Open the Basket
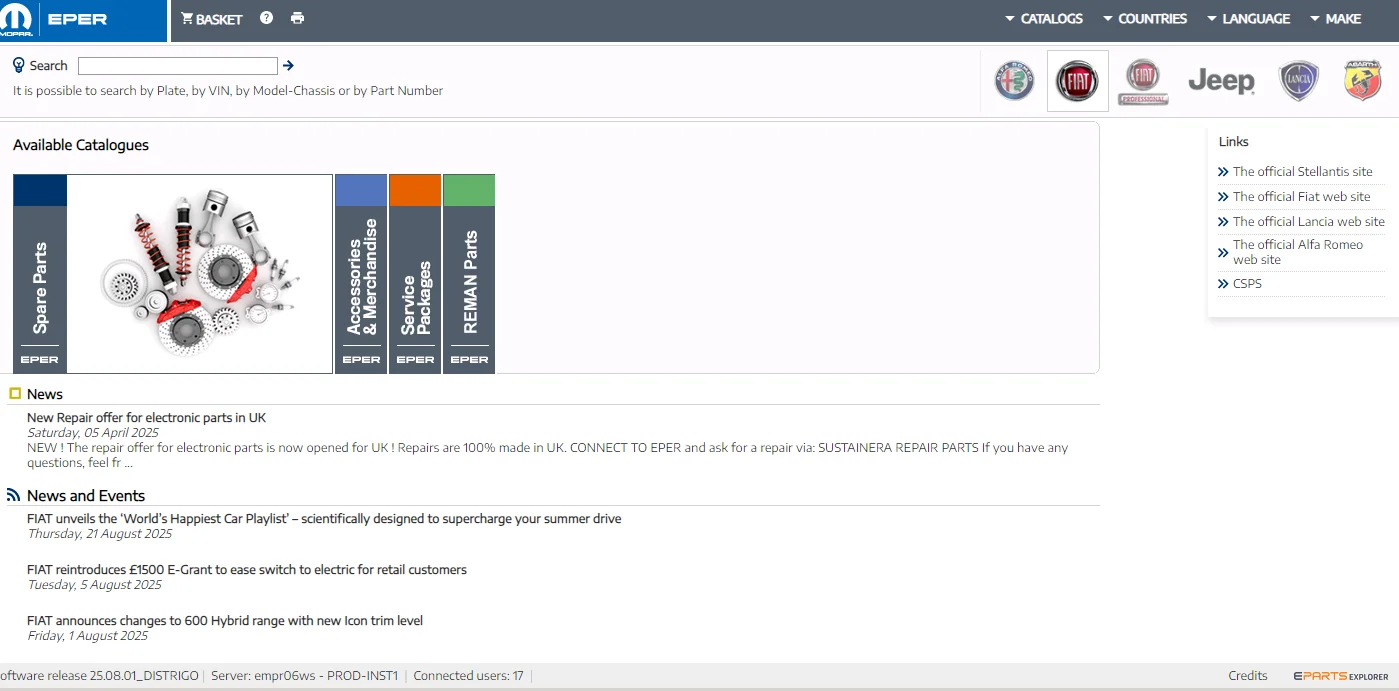The width and height of the screenshot is (1399, 691). (212, 19)
